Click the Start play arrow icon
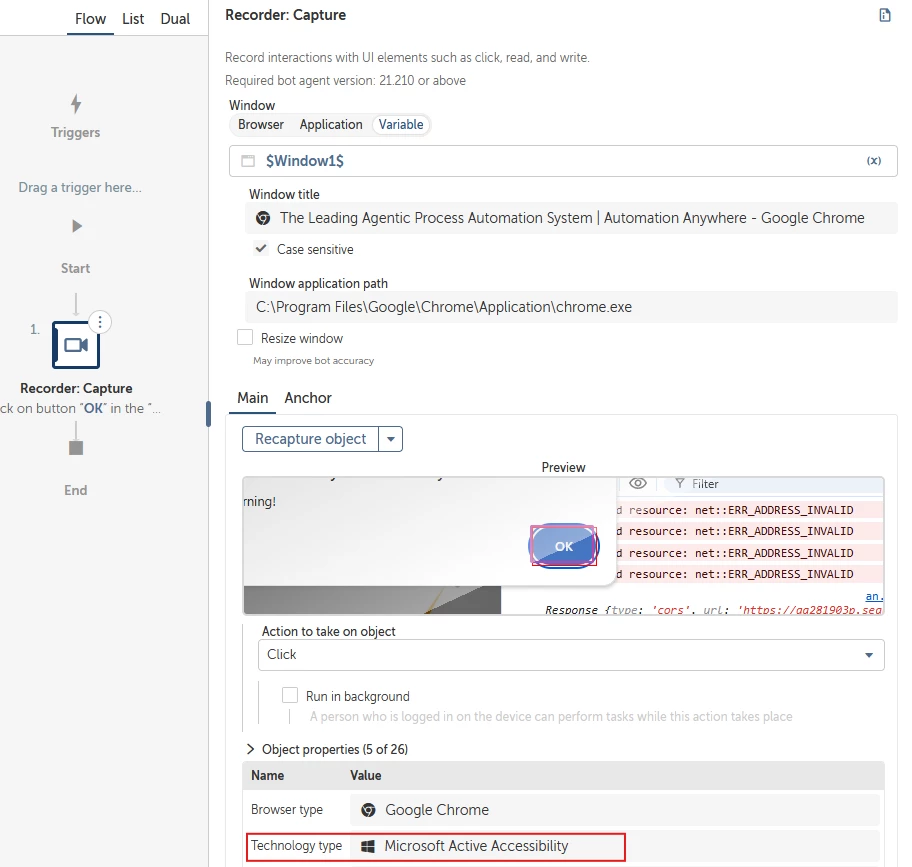This screenshot has height=867, width=912. point(77,226)
